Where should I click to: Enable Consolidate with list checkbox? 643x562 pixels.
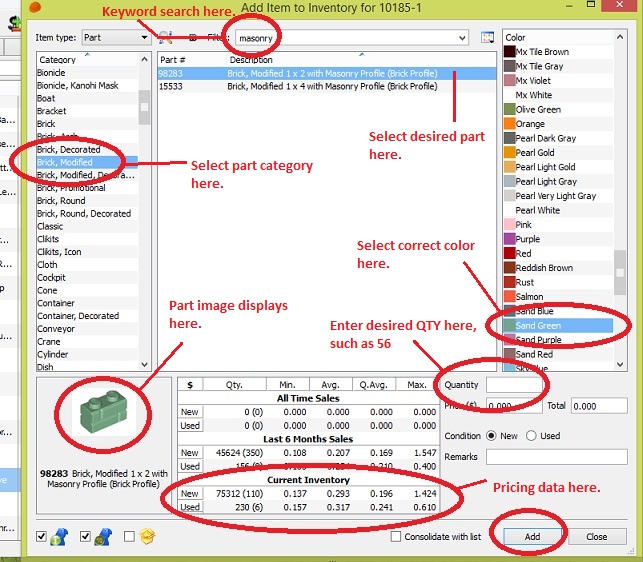pyautogui.click(x=396, y=537)
